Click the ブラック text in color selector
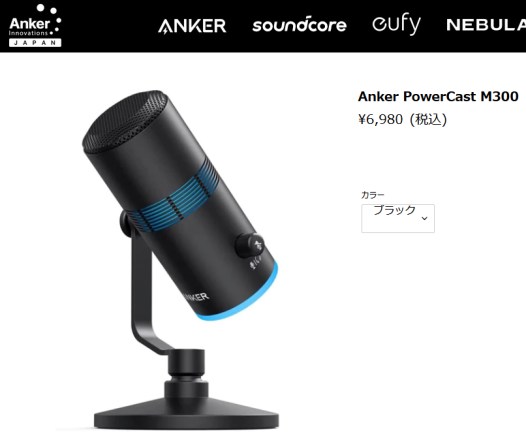The image size is (526, 440). pos(394,210)
